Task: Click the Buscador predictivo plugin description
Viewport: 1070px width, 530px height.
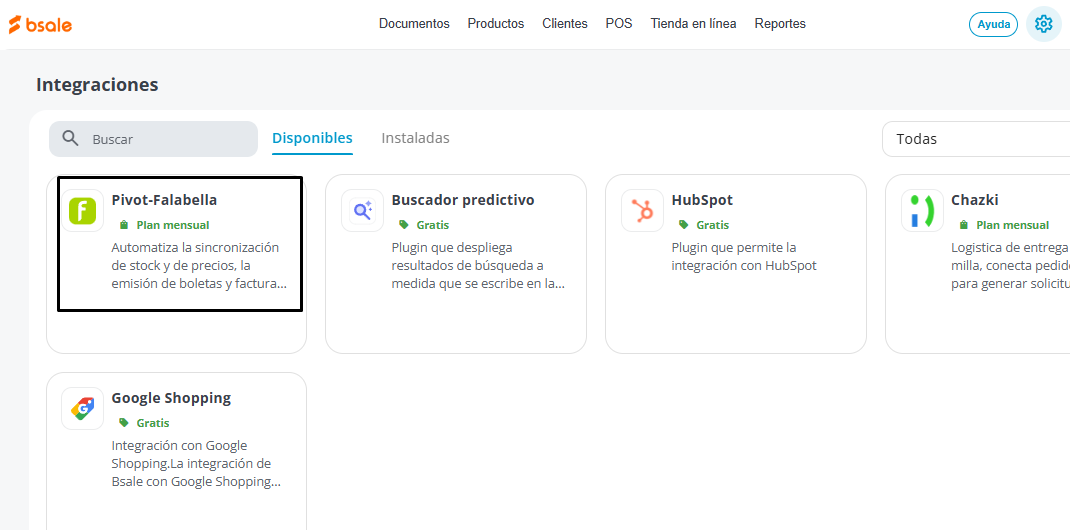Action: click(478, 265)
